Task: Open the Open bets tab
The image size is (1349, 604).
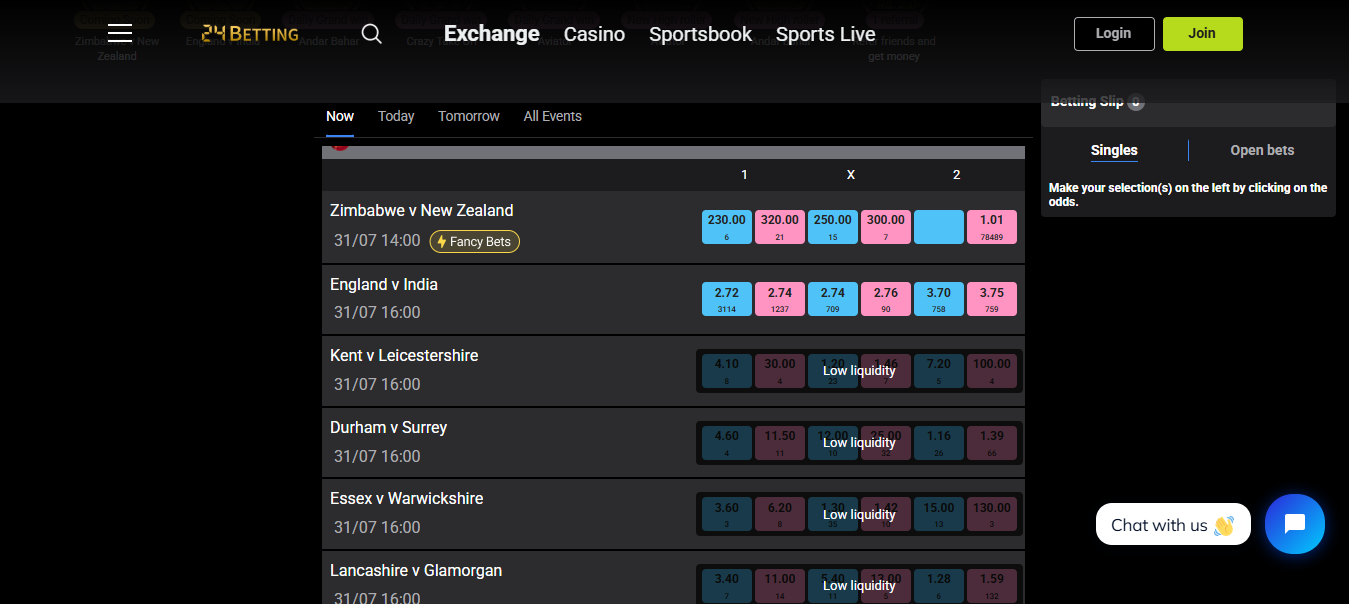Action: 1261,149
